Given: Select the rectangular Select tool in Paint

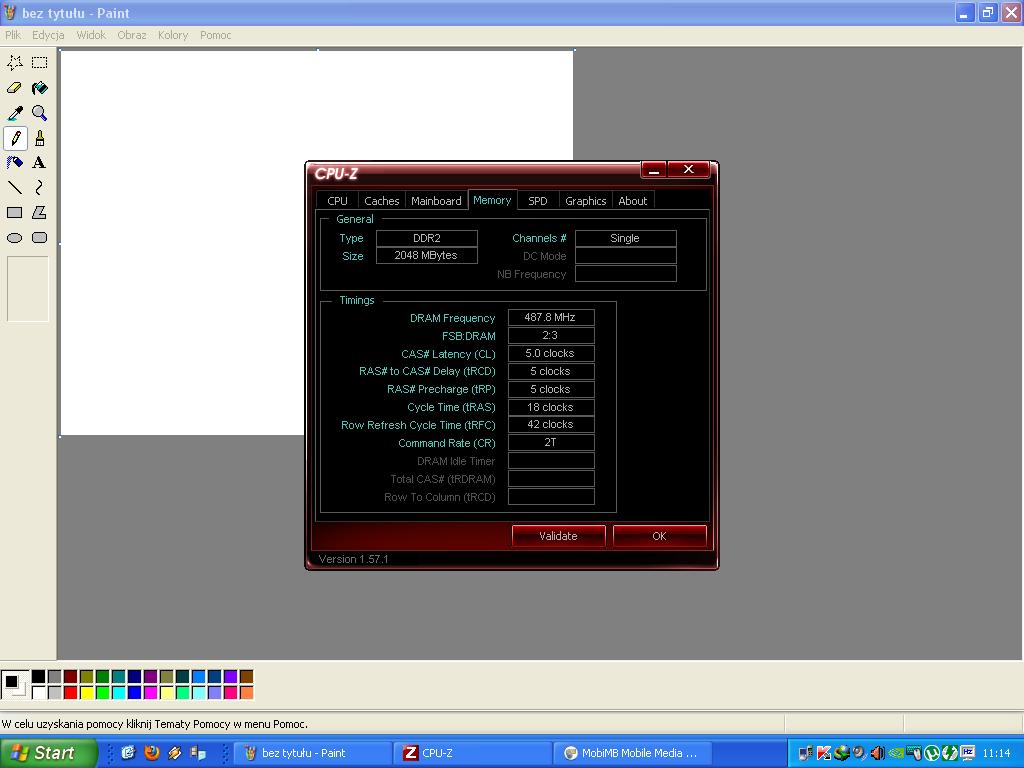Looking at the screenshot, I should point(40,63).
